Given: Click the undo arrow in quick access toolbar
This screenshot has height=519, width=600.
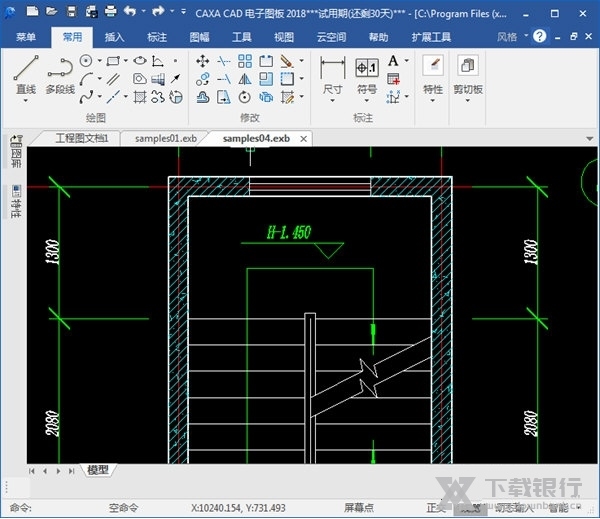Looking at the screenshot, I should pos(129,11).
